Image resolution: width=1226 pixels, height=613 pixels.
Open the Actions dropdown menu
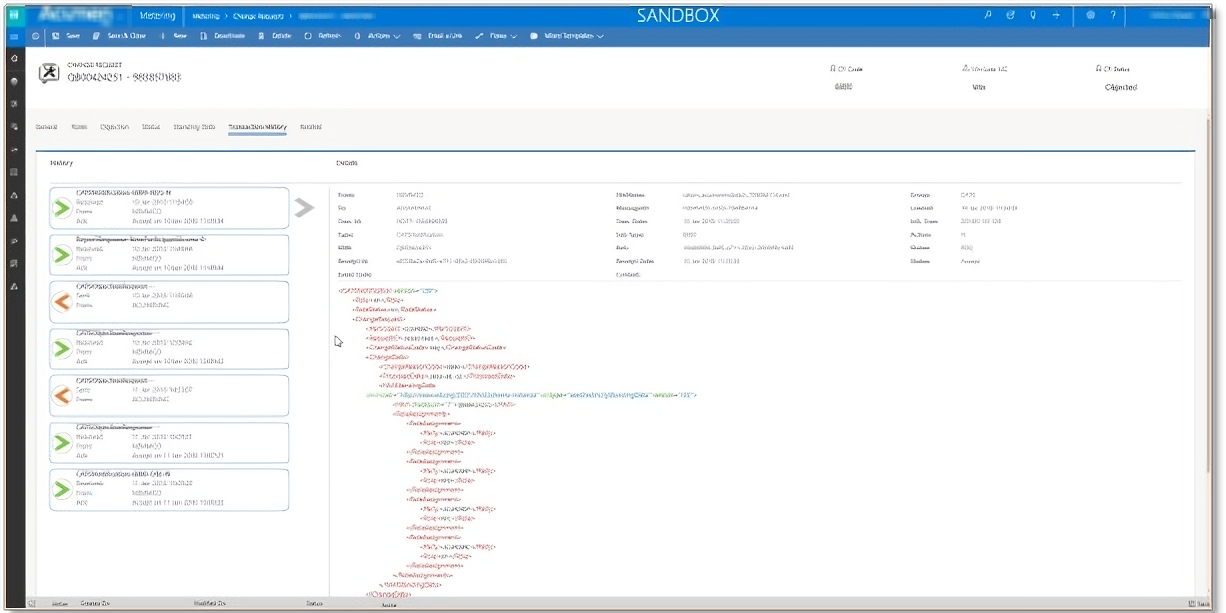378,36
